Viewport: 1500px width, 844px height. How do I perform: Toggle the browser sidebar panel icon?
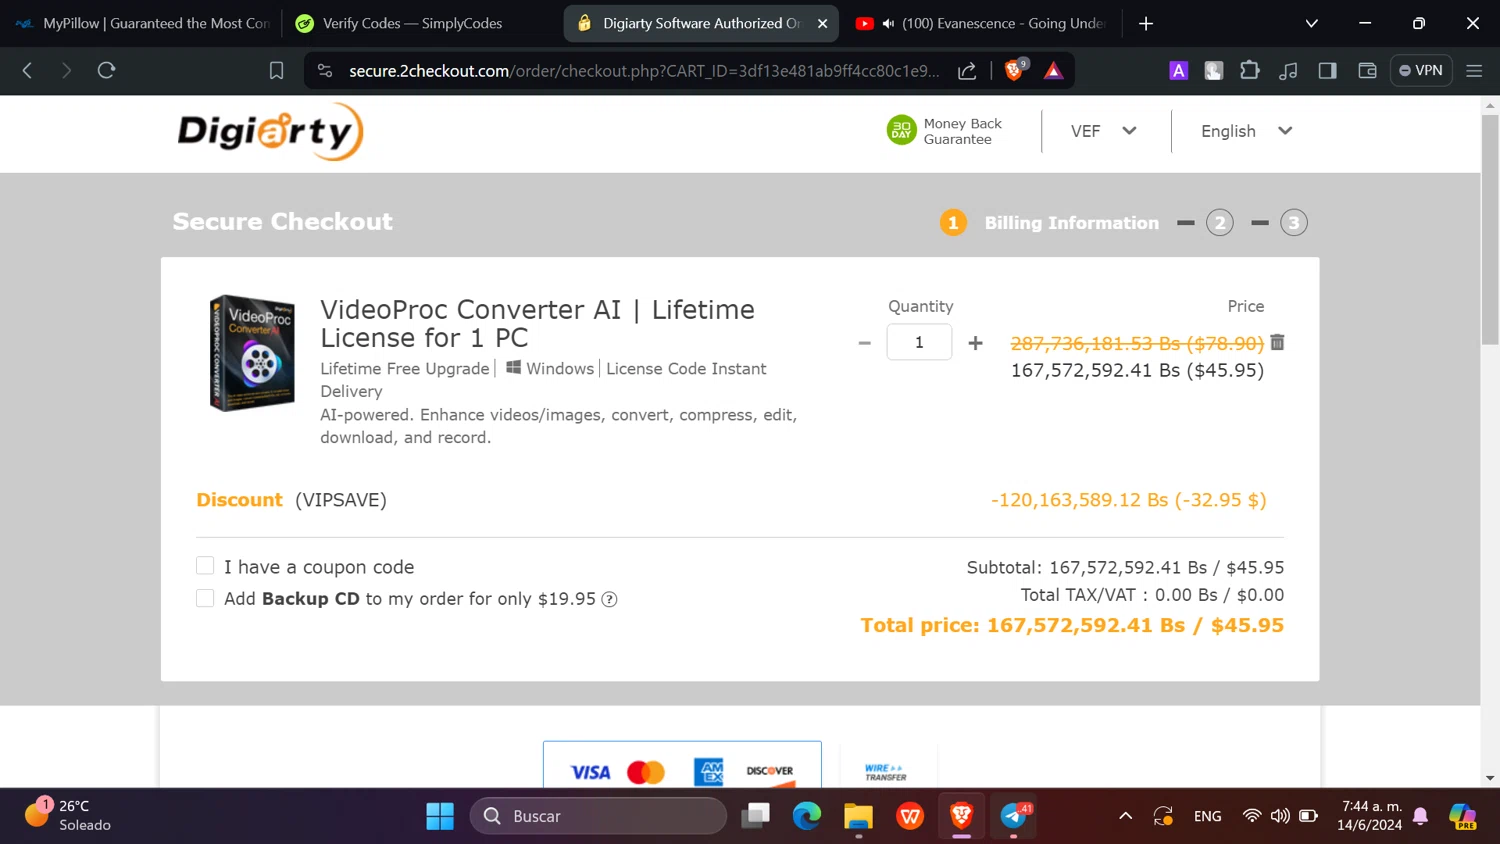pyautogui.click(x=1328, y=70)
